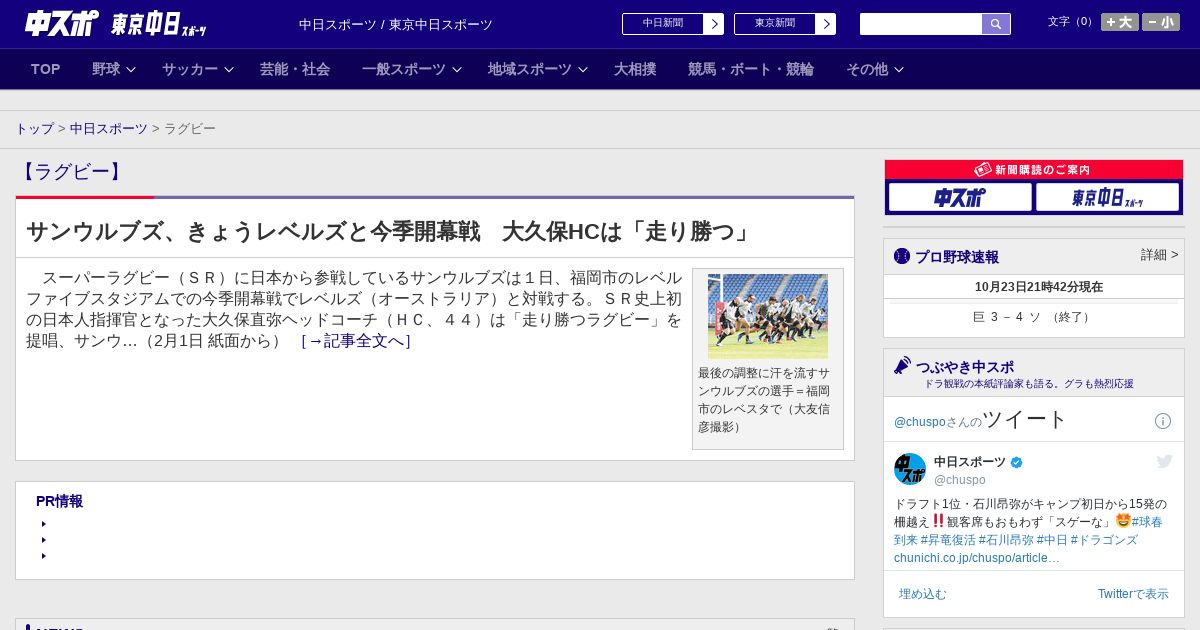Click arrow beside 中日新聞 button
This screenshot has height=630, width=1200.
click(x=714, y=24)
